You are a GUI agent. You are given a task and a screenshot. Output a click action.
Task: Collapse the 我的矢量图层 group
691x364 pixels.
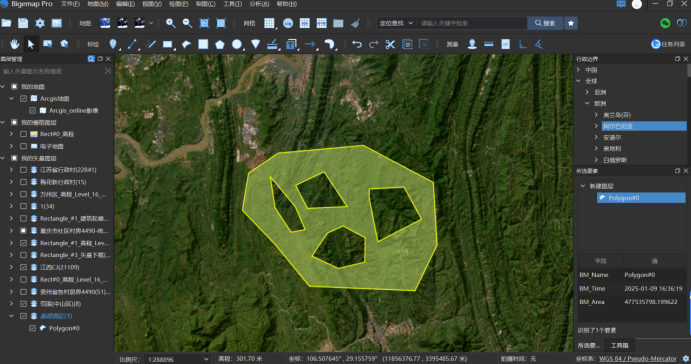click(3, 158)
